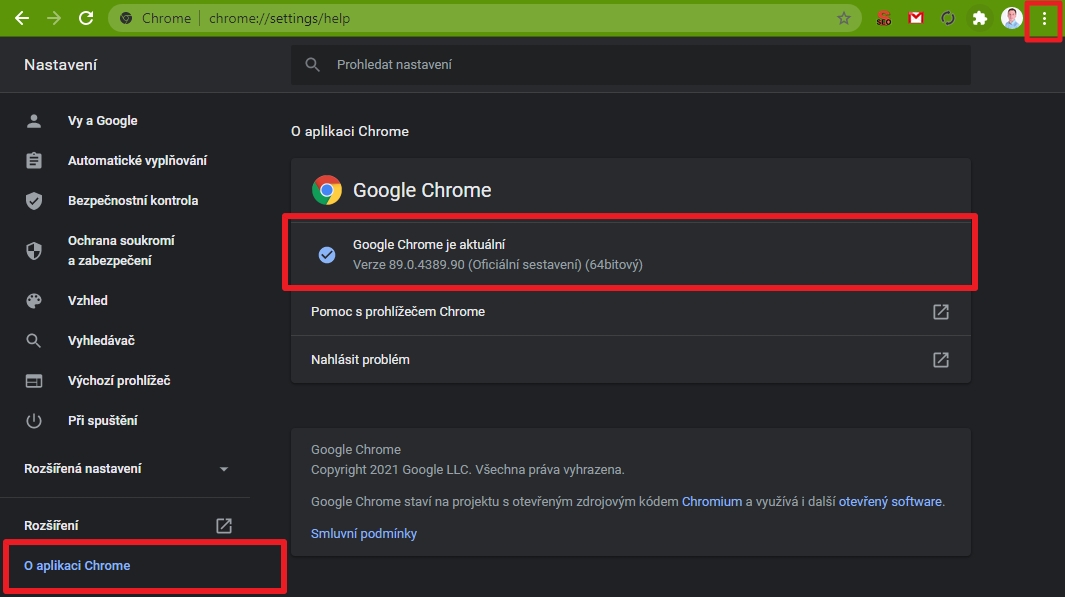Click the palette icon beside Vzhled
Viewport: 1065px width, 597px height.
pyautogui.click(x=33, y=301)
